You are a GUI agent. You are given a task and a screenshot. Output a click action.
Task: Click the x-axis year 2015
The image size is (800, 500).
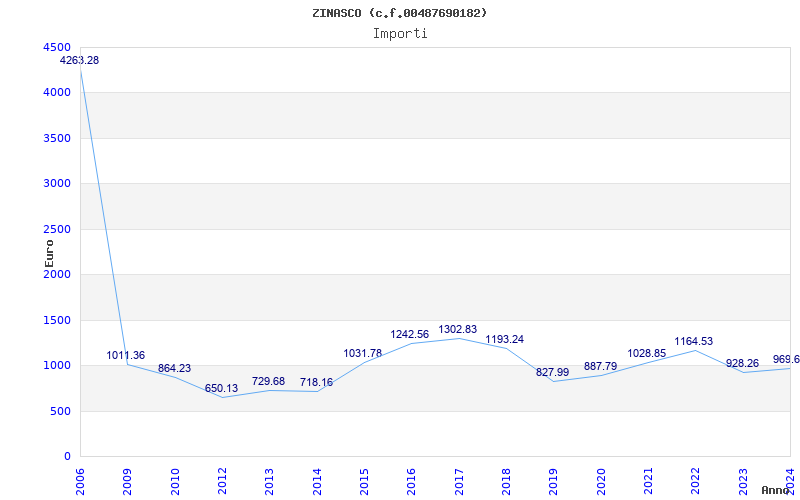pos(364,481)
